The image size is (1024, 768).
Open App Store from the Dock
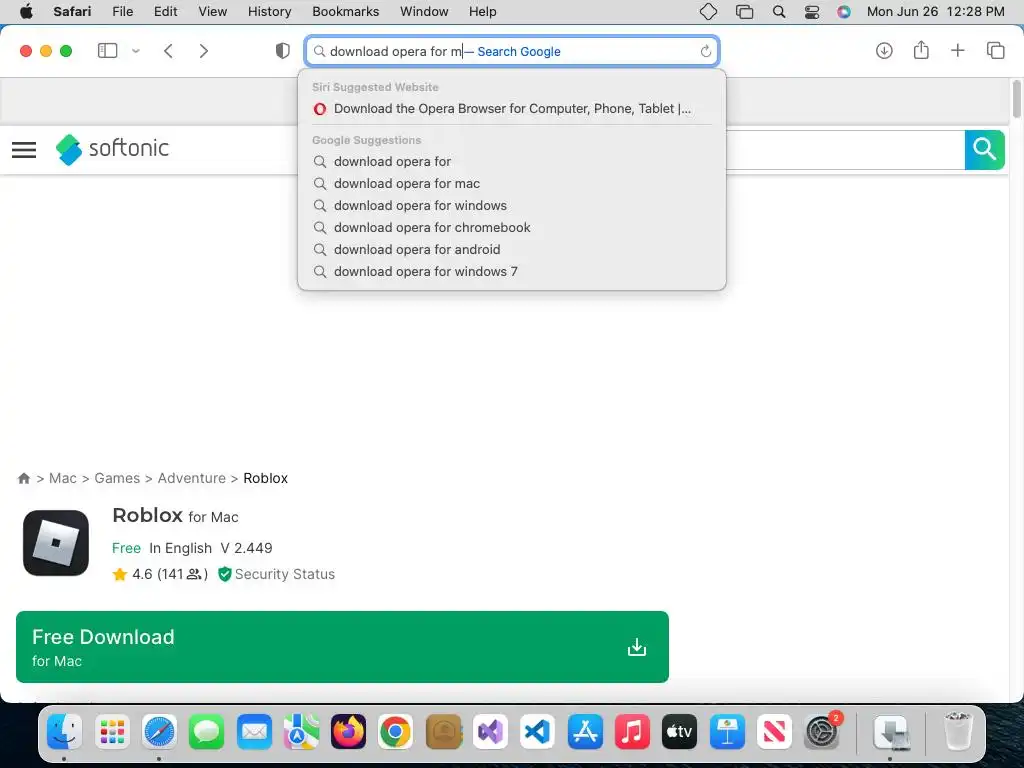pyautogui.click(x=584, y=731)
